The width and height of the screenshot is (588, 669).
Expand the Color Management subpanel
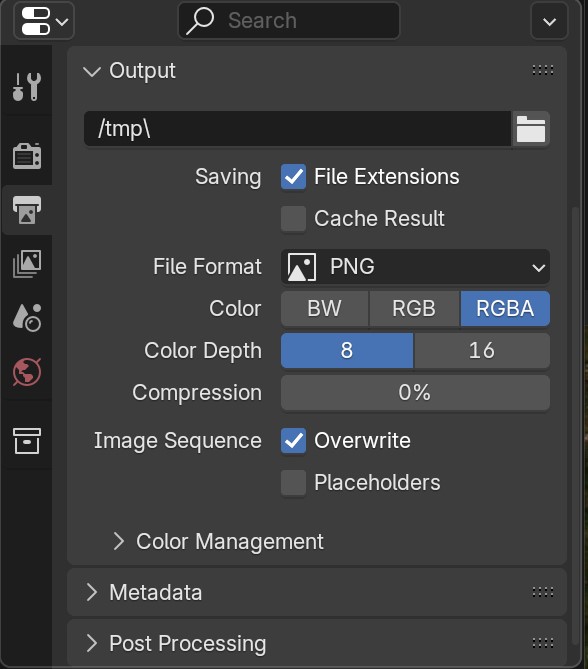point(119,541)
